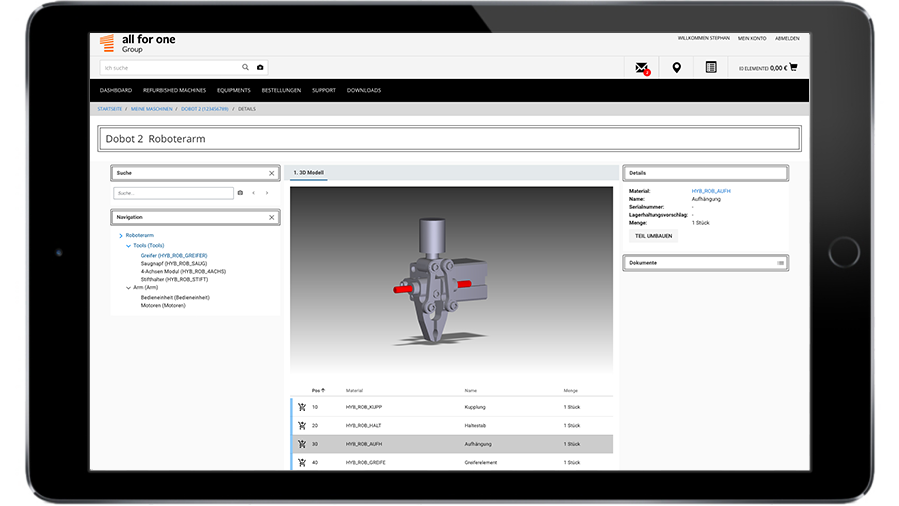Open the shopping cart in the header
This screenshot has height=506, width=899.
tap(793, 68)
